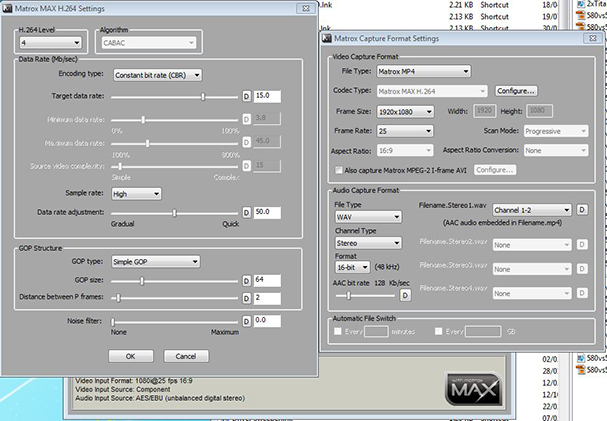This screenshot has height=421, width=607.
Task: Click the disabled Aspect Ratio Conversion dropdown
Action: tap(556, 151)
